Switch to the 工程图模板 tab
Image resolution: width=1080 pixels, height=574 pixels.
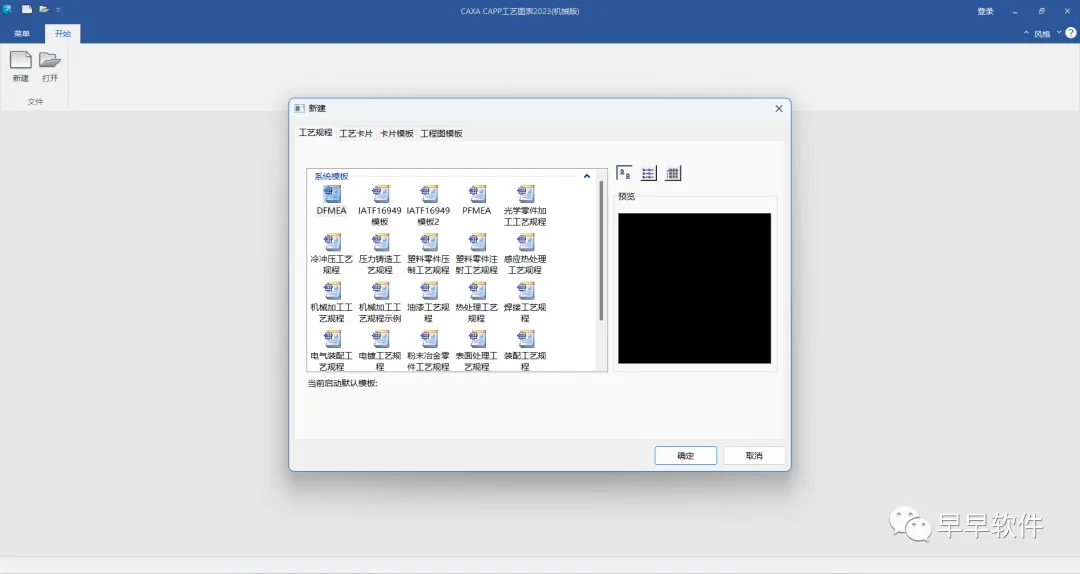tap(442, 134)
